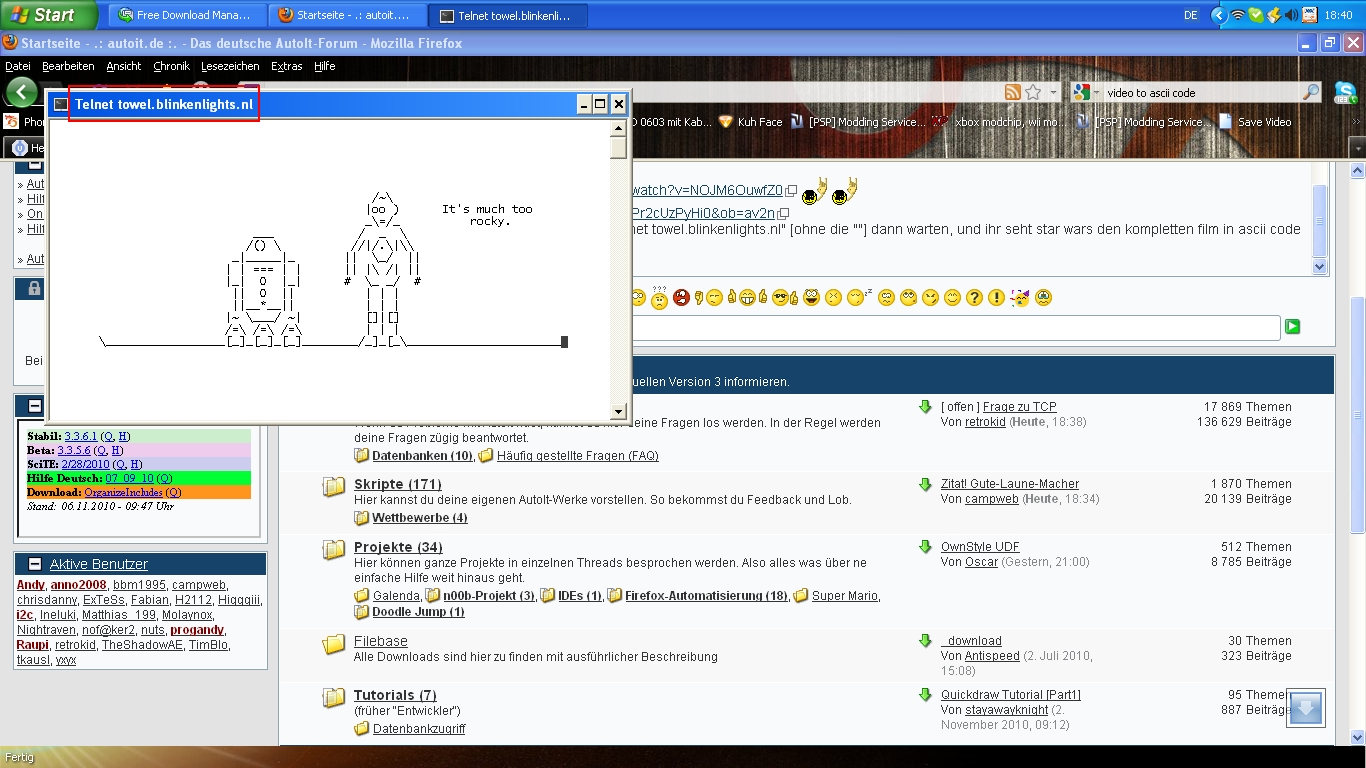Collapse the version info sidebar box
The height and width of the screenshot is (768, 1366).
pyautogui.click(x=35, y=406)
